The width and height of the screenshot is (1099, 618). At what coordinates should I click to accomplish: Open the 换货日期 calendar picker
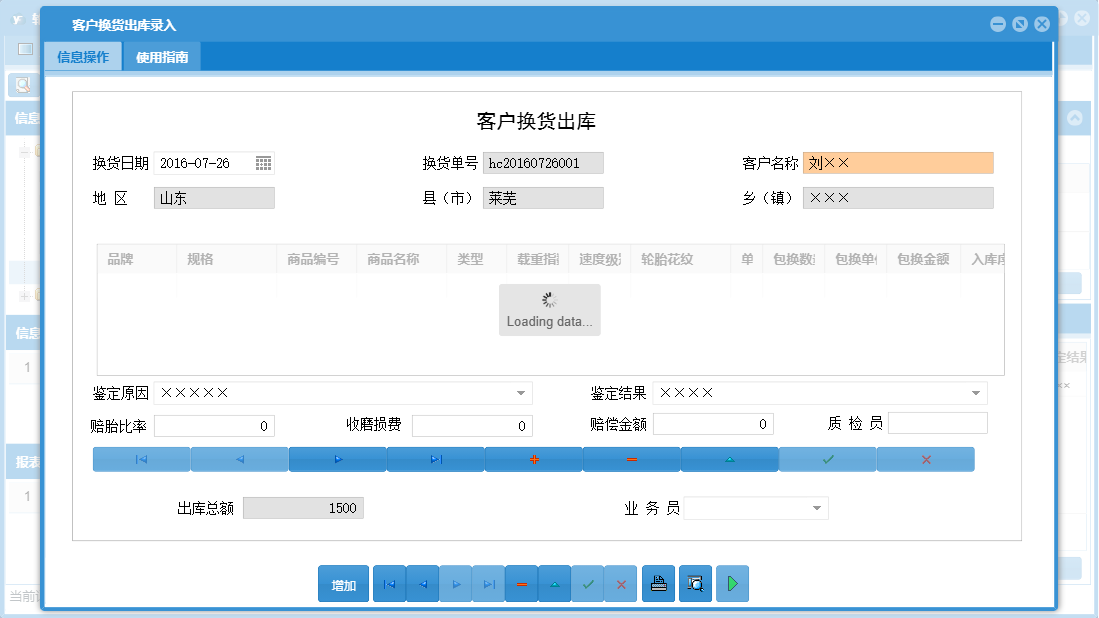pos(264,162)
